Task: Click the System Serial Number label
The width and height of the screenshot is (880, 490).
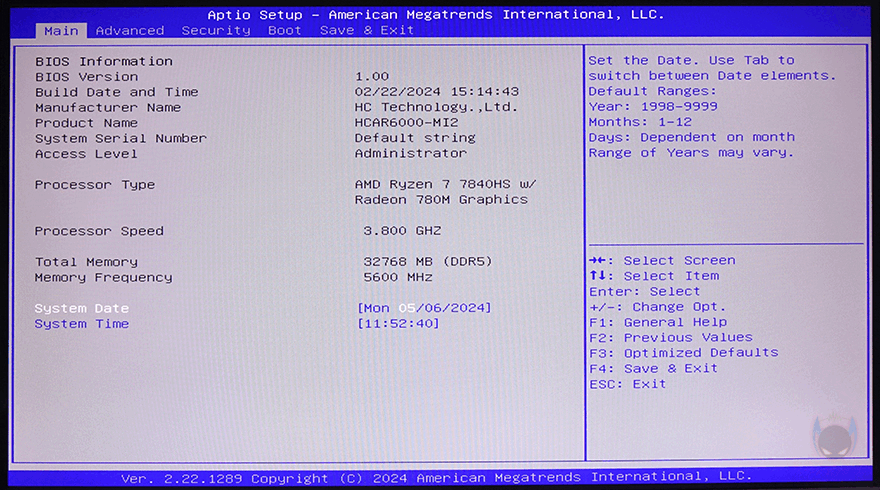Action: point(121,139)
